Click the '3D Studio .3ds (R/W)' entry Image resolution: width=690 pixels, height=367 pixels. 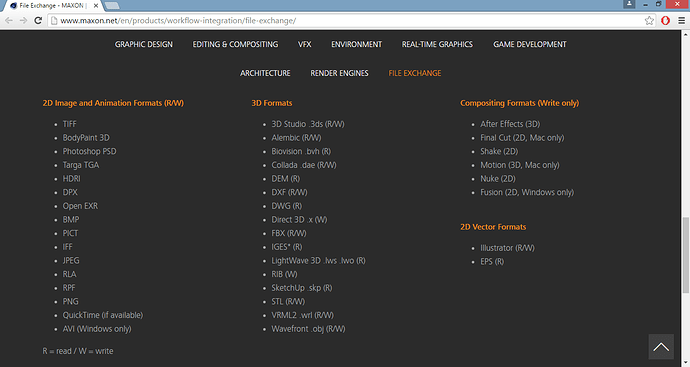pos(308,125)
